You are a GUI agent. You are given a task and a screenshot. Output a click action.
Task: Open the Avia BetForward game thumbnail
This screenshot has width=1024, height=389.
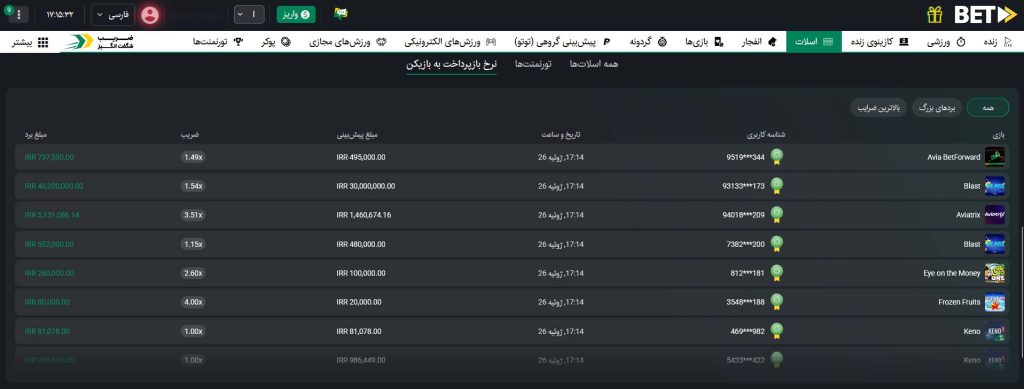pos(995,157)
